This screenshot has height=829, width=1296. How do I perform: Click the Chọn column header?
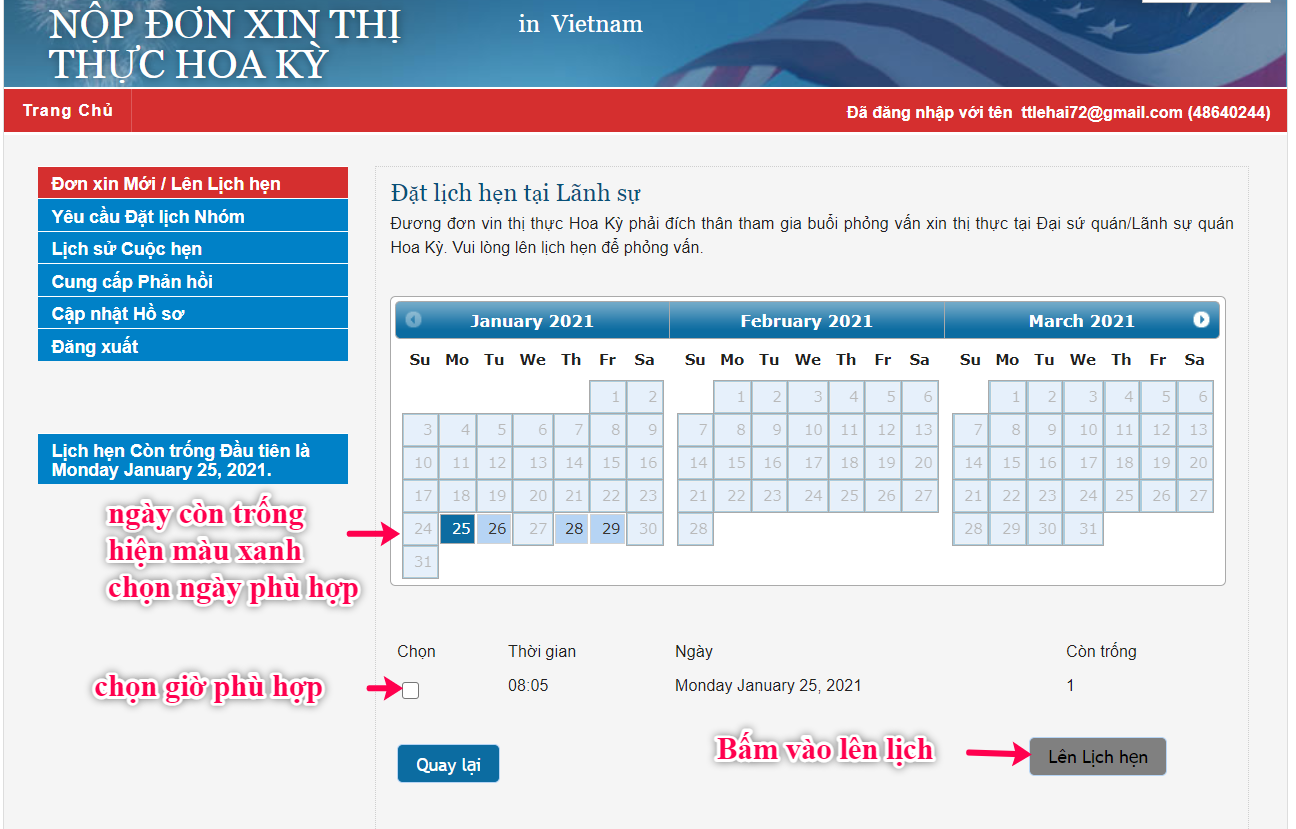point(416,651)
